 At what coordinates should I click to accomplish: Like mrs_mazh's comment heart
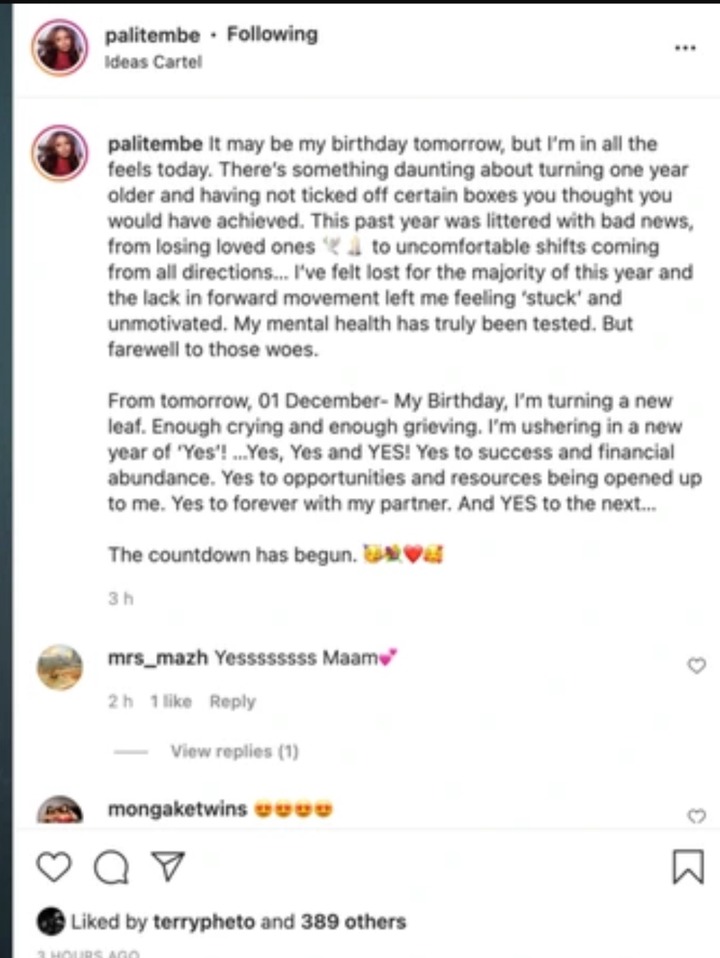[x=697, y=665]
